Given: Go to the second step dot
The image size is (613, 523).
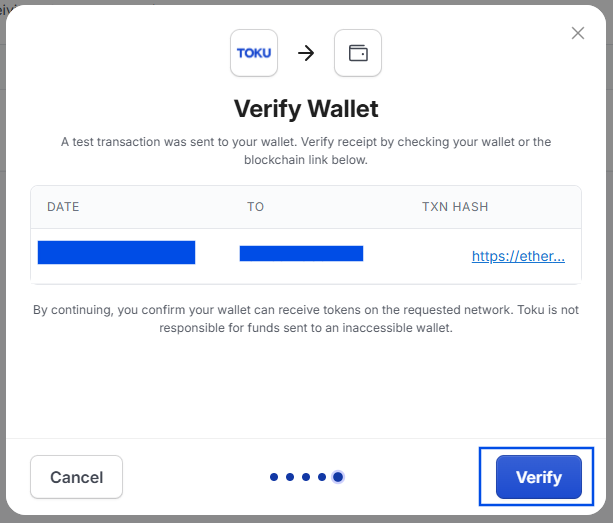Looking at the screenshot, I should (290, 477).
